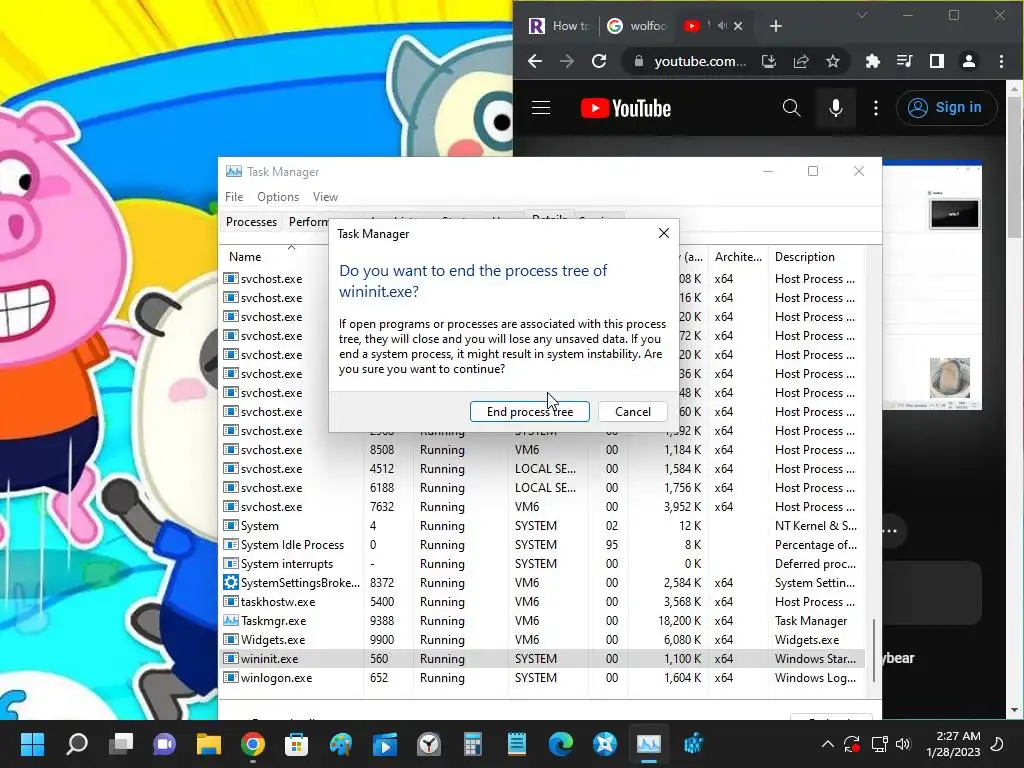Open the Options menu in Task Manager
Viewport: 1024px width, 768px height.
click(278, 197)
